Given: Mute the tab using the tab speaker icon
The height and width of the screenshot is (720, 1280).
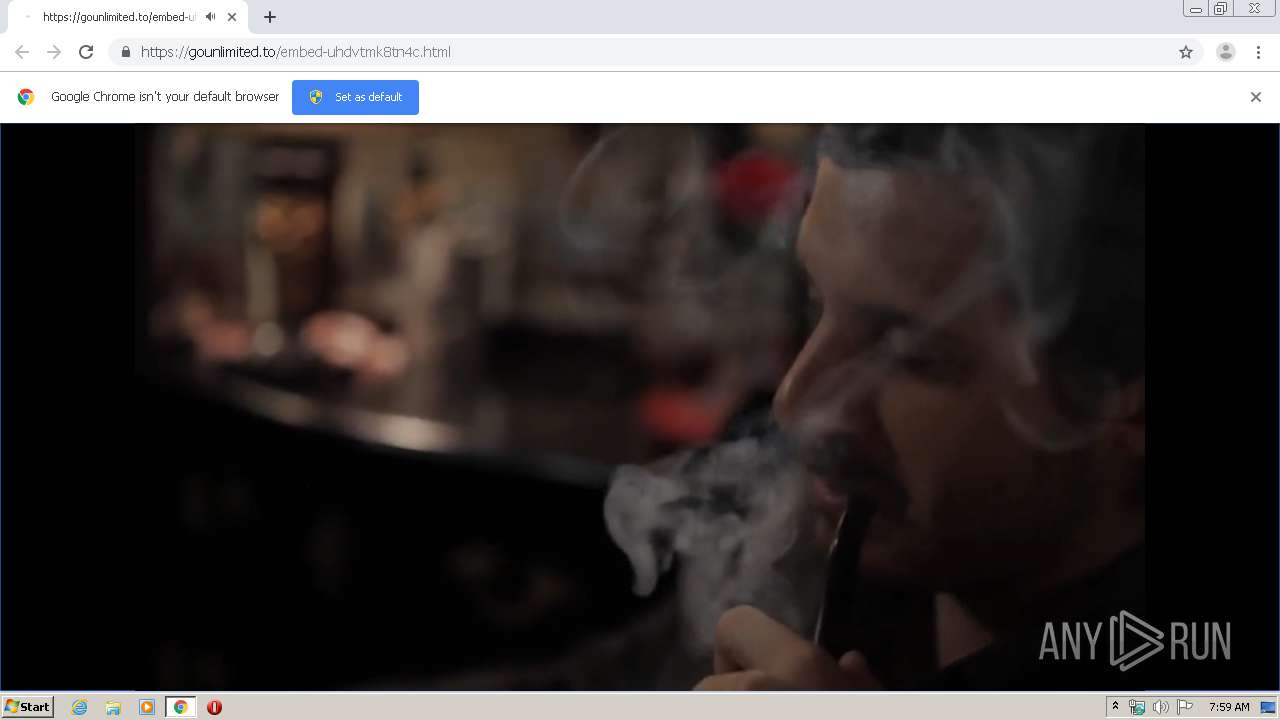Looking at the screenshot, I should coord(210,17).
